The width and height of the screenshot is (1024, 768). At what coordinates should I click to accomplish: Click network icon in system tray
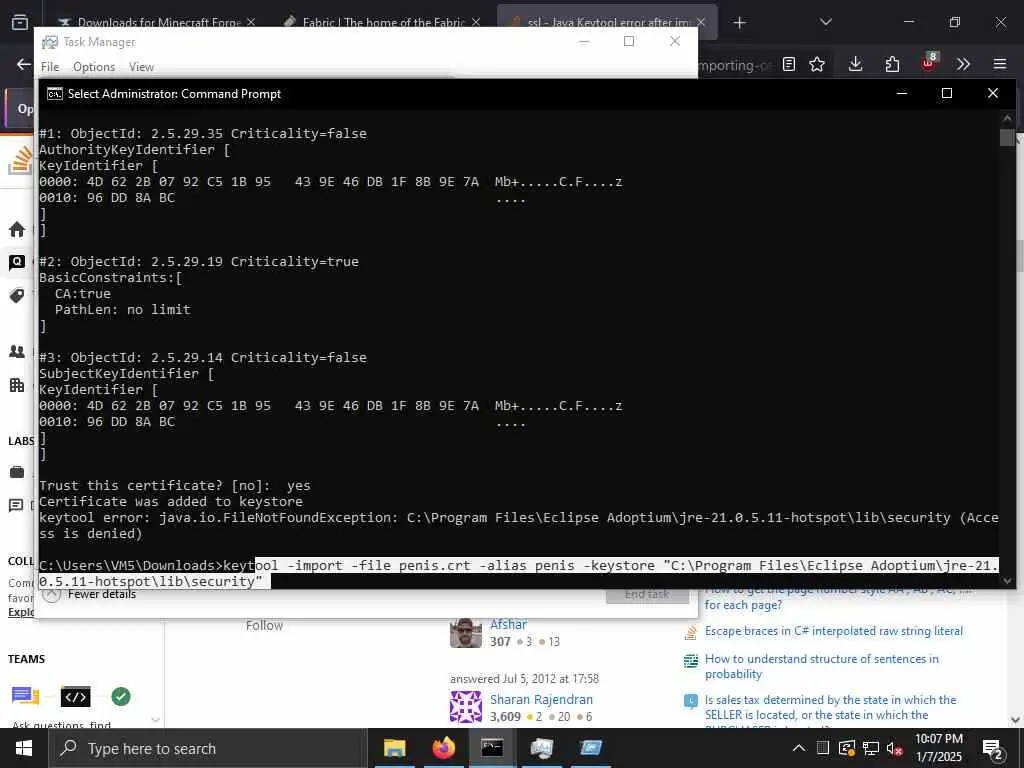(x=871, y=748)
